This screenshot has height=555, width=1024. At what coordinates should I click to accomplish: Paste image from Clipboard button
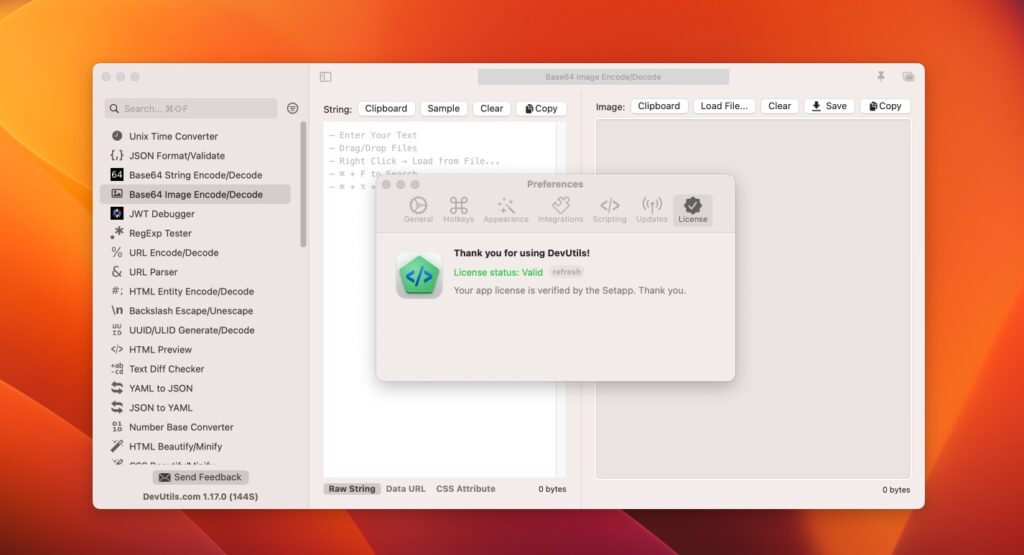659,106
